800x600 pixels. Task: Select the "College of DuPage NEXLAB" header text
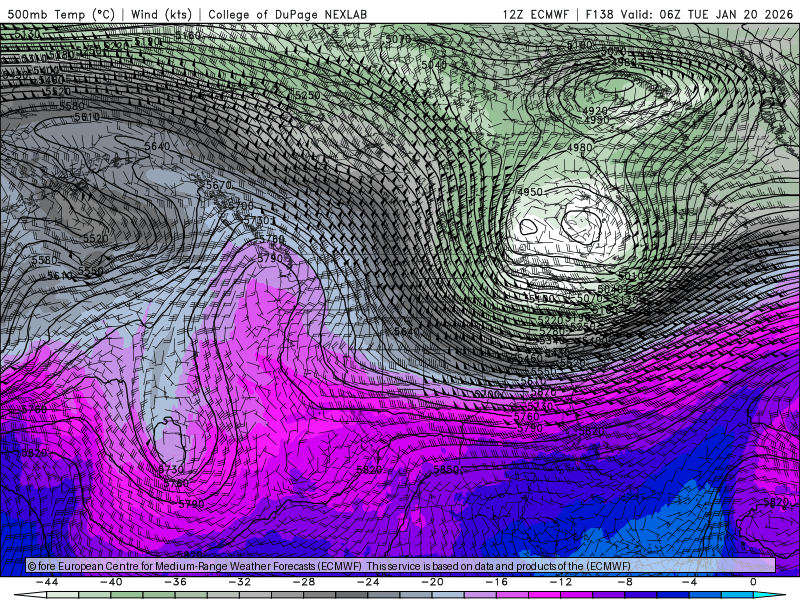point(287,14)
